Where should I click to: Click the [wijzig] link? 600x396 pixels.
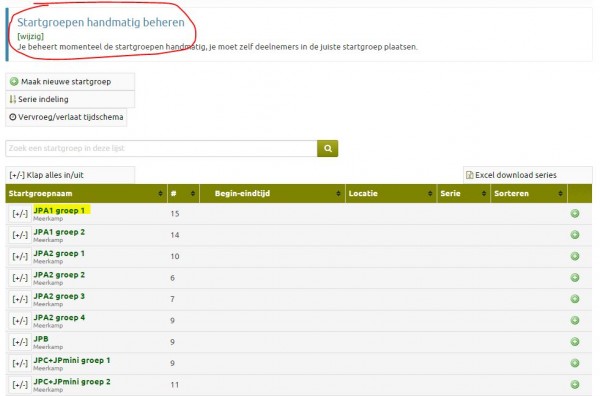tap(31, 36)
